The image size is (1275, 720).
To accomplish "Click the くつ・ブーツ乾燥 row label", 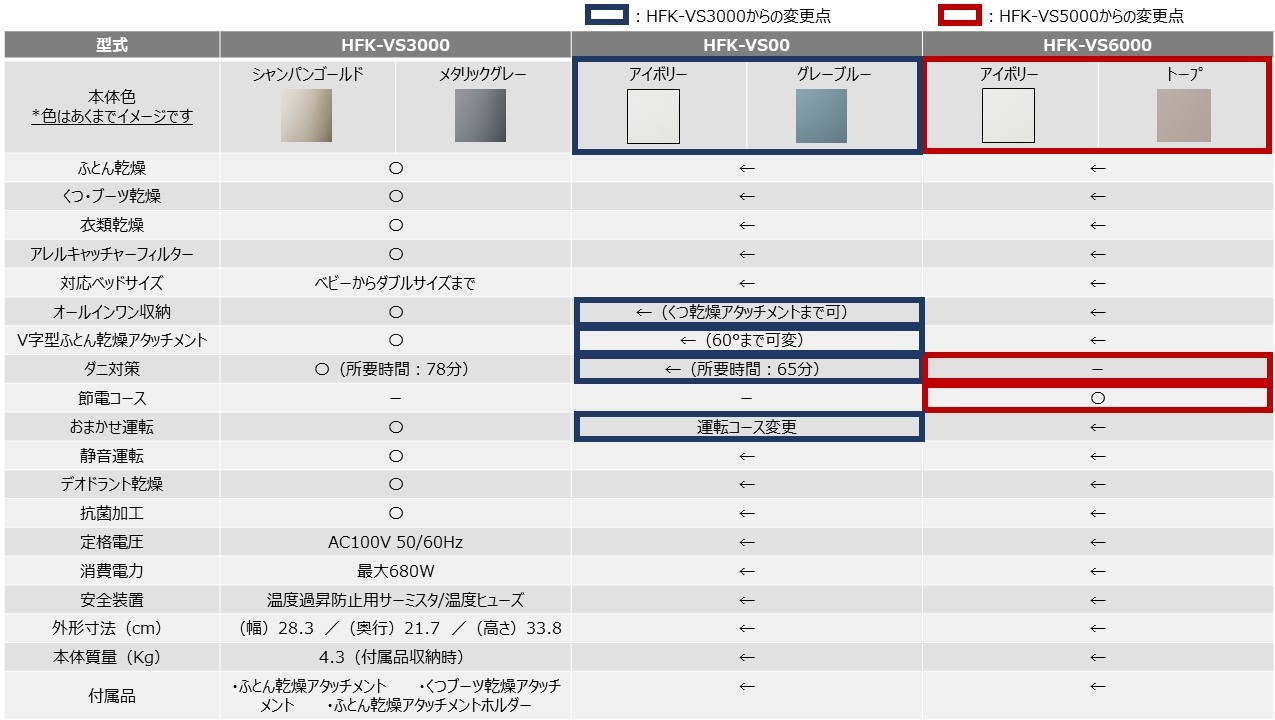I will pyautogui.click(x=112, y=196).
